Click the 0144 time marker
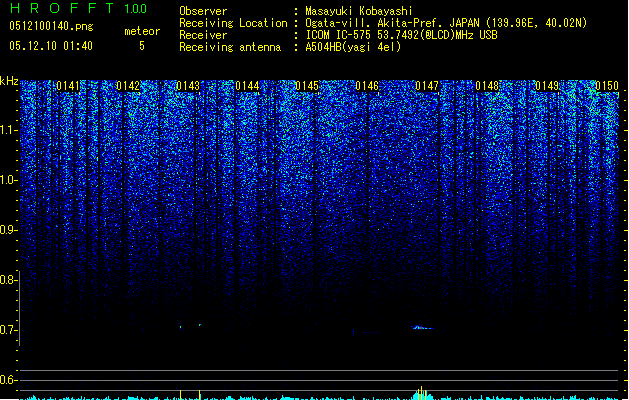The width and height of the screenshot is (629, 400). point(248,86)
